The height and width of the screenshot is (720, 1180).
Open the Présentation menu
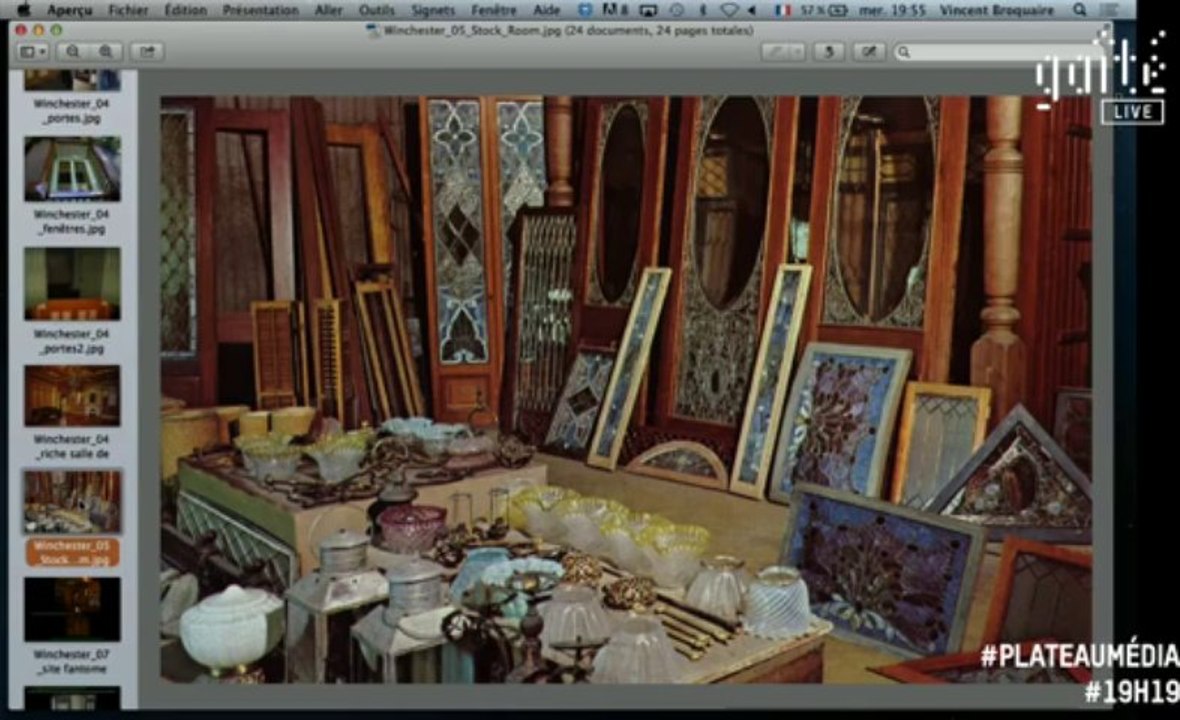tap(260, 11)
